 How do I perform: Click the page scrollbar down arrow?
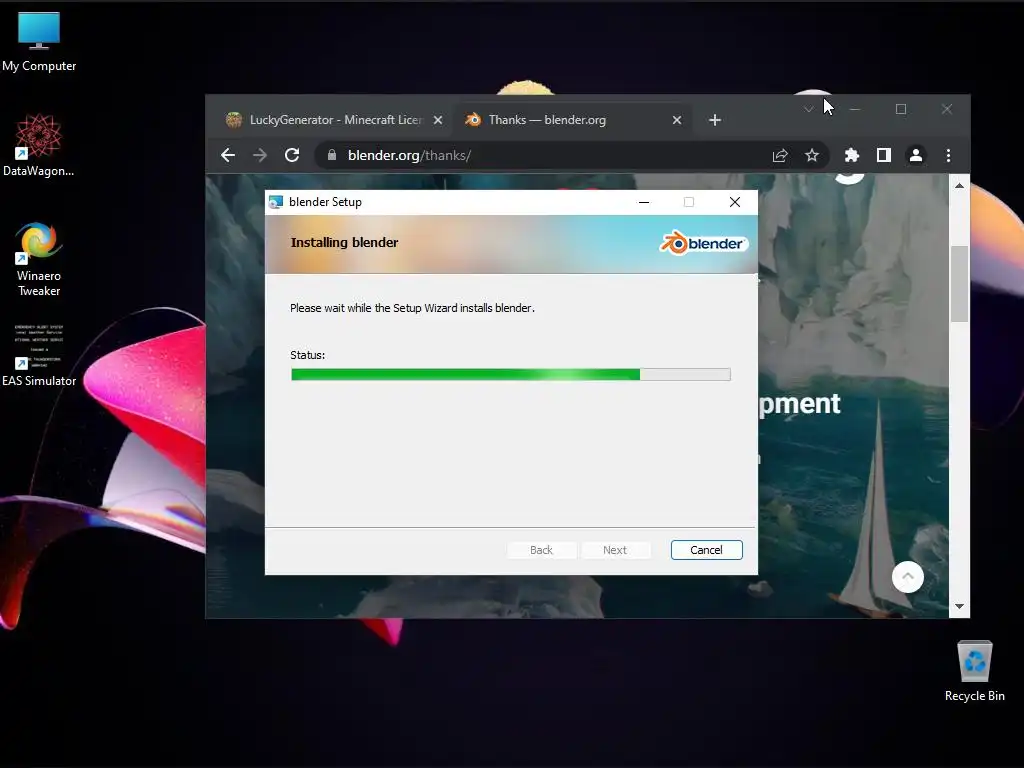click(959, 607)
